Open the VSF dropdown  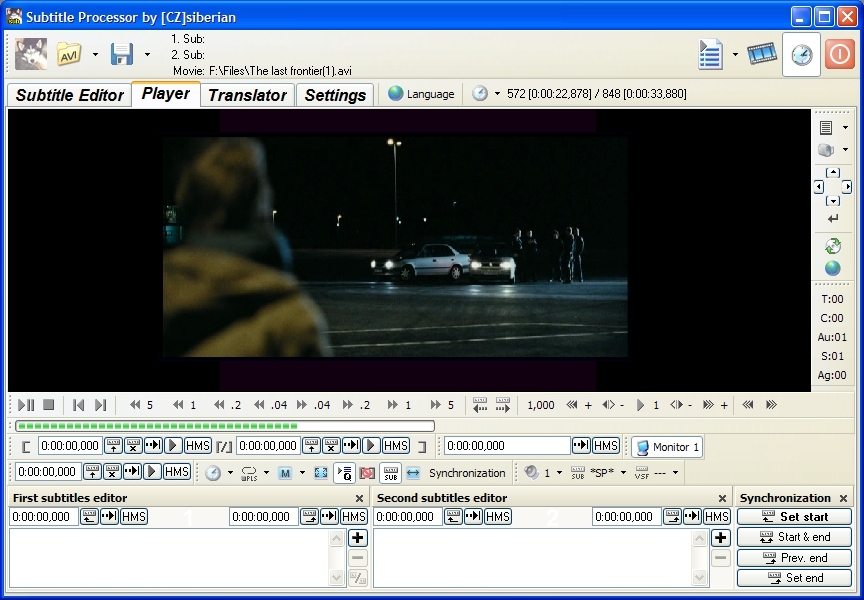[x=676, y=473]
